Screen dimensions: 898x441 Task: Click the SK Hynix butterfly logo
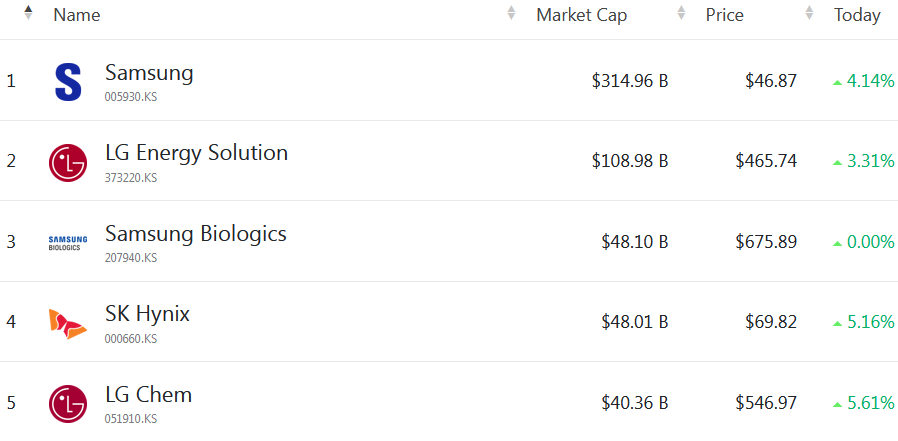click(x=68, y=323)
